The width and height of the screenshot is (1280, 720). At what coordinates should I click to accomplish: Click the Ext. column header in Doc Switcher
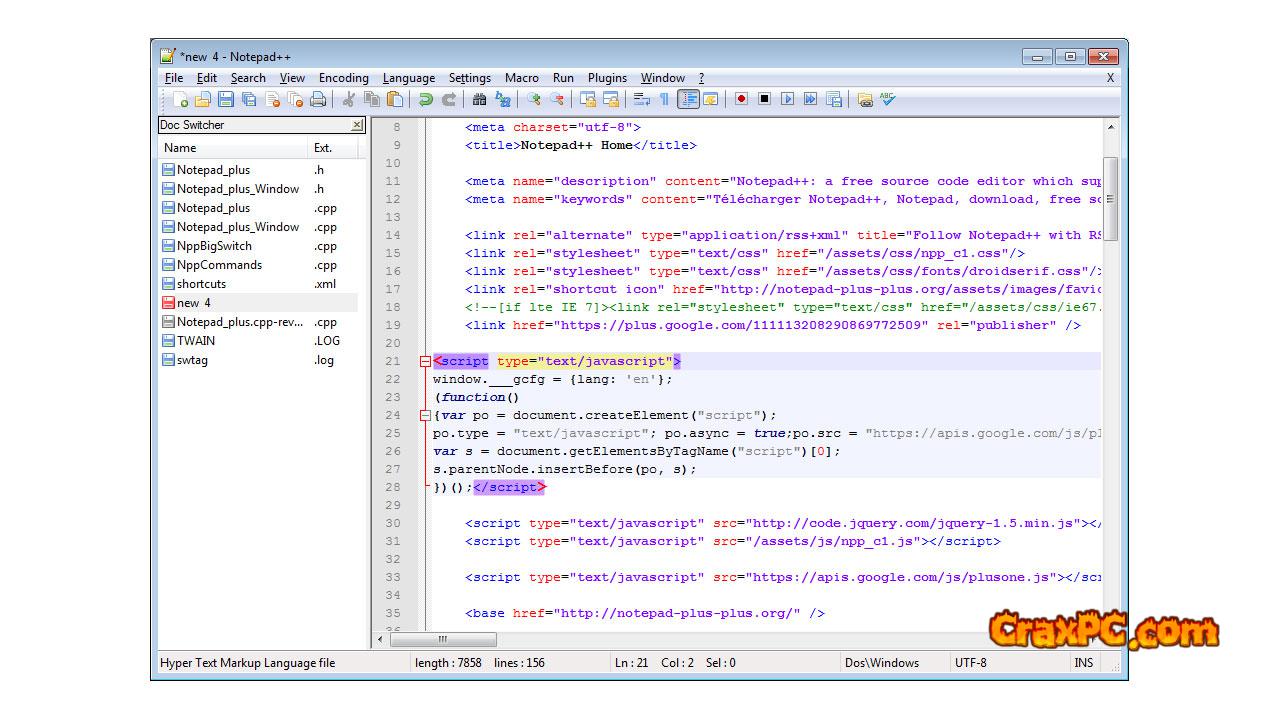(323, 148)
